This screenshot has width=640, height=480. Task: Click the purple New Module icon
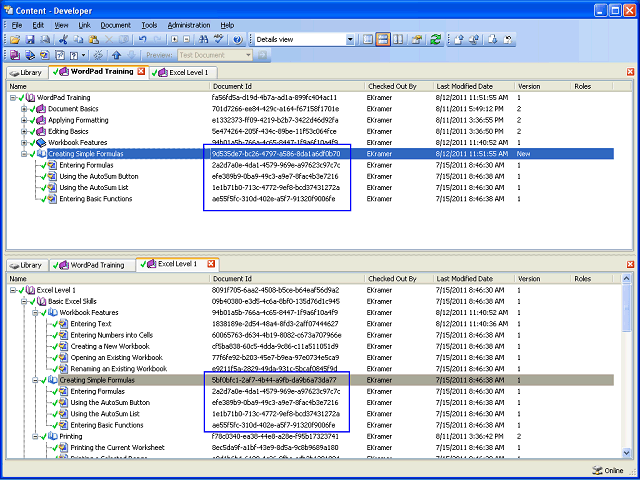click(x=15, y=55)
